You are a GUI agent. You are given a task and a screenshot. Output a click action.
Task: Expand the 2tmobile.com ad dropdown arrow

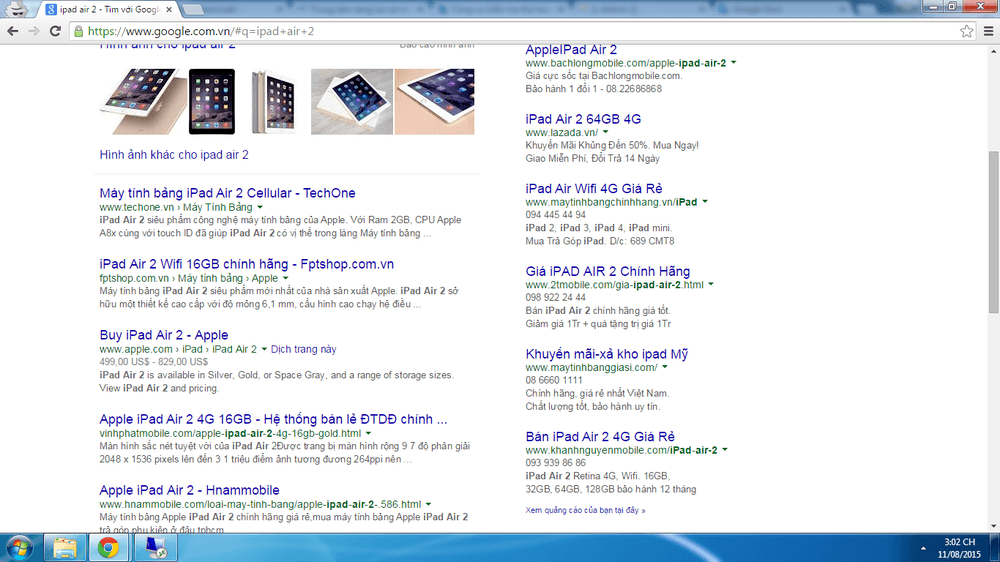tap(711, 285)
